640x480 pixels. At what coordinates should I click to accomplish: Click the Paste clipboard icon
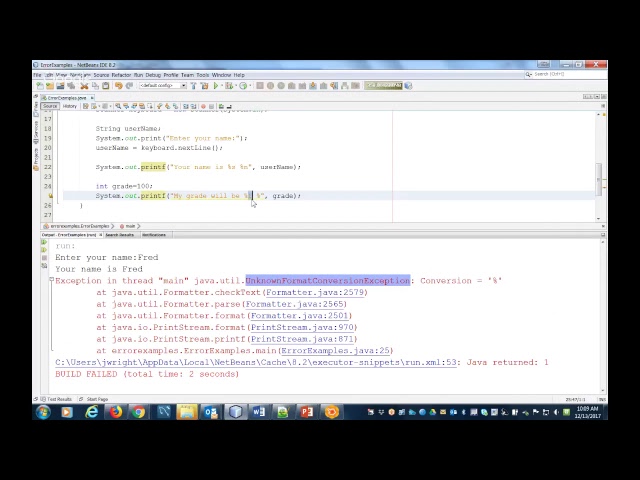pos(106,86)
